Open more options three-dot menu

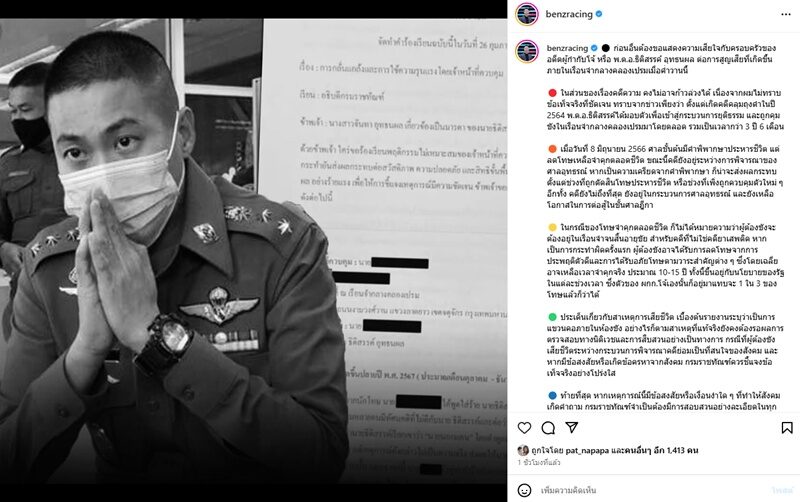pyautogui.click(x=786, y=14)
